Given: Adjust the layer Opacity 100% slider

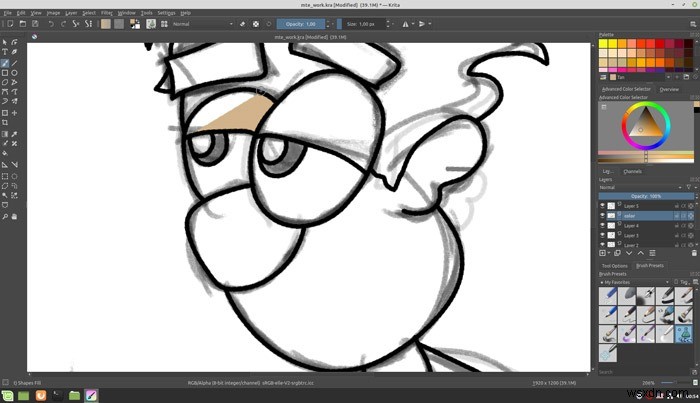Looking at the screenshot, I should point(646,196).
